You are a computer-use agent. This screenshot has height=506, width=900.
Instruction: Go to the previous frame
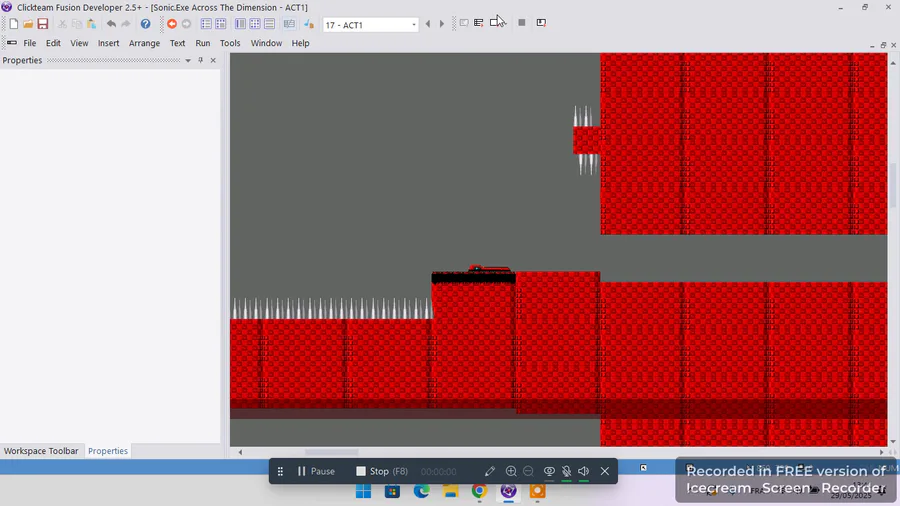tap(428, 24)
